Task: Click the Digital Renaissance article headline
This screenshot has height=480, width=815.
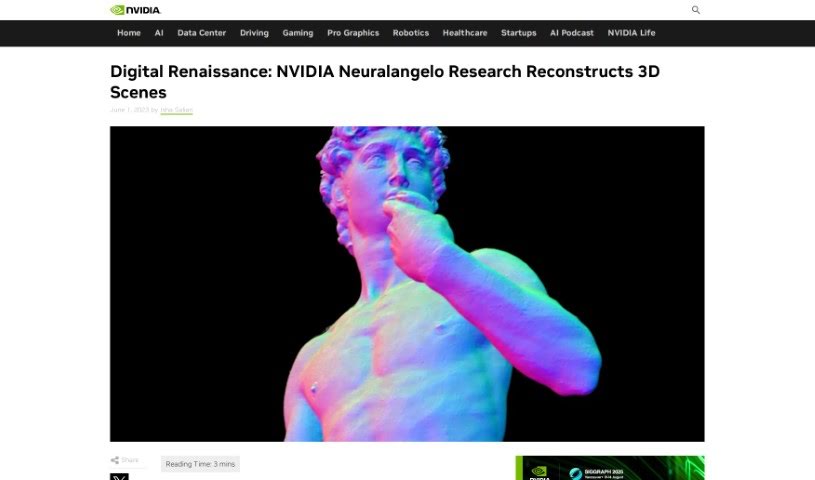Action: (385, 82)
